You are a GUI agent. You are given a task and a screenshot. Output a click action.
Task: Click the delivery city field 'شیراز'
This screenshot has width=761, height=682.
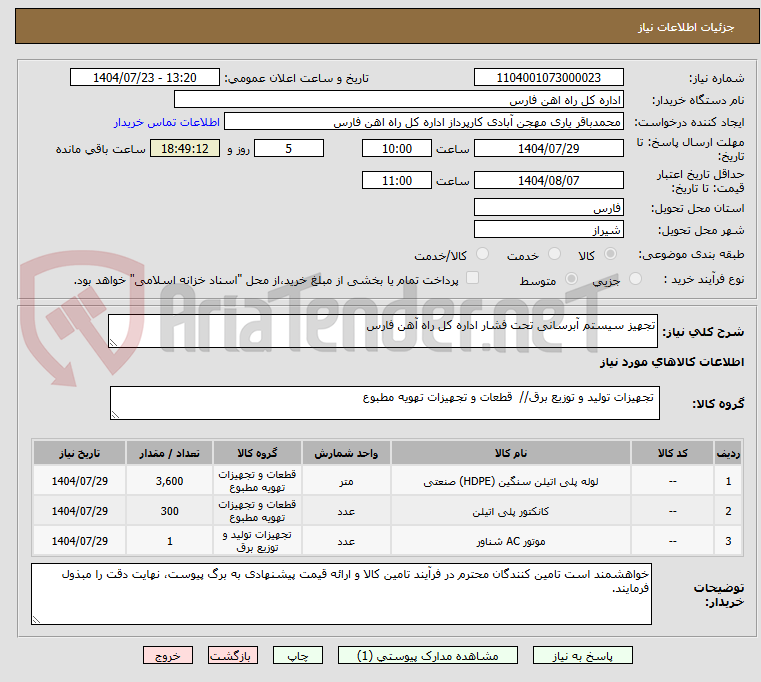coord(548,229)
